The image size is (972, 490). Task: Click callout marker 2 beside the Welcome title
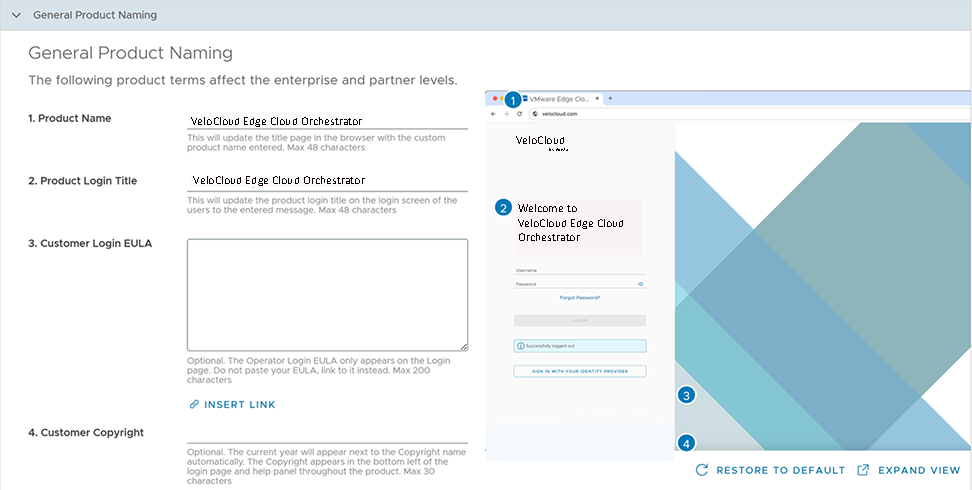pyautogui.click(x=503, y=208)
